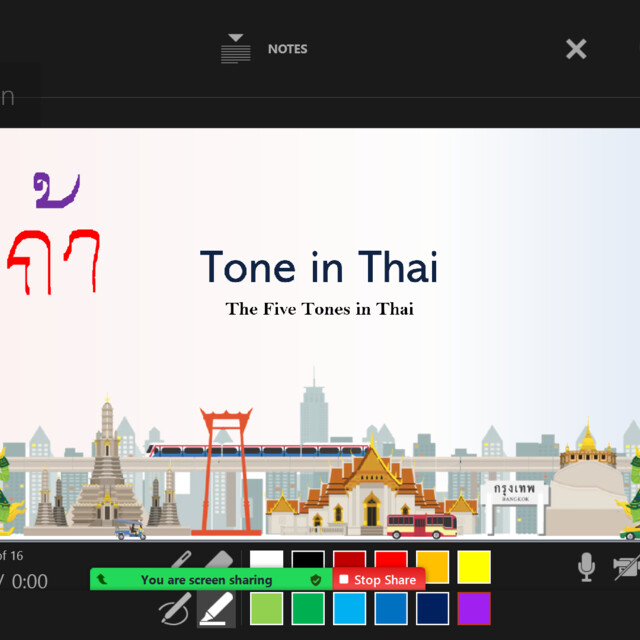Screen dimensions: 640x640
Task: Click the green arrow on sharing bar
Action: (x=101, y=579)
